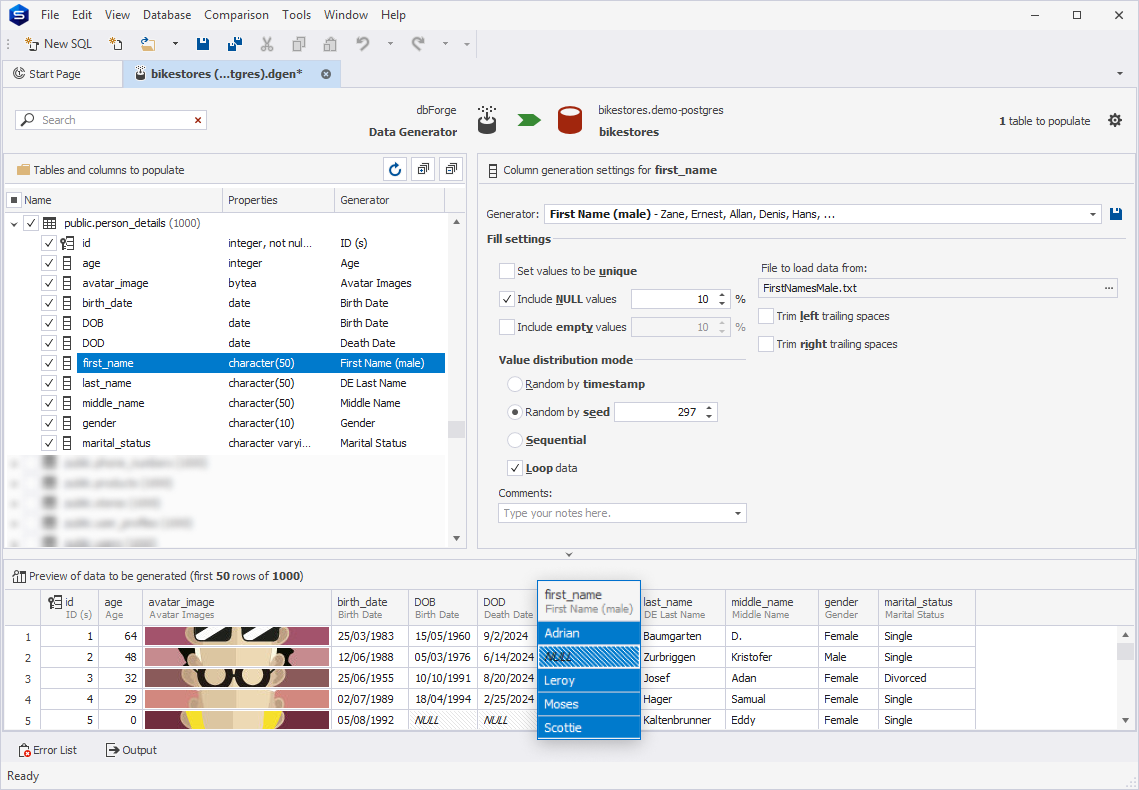Click the expand all icon next to refresh
Image resolution: width=1139 pixels, height=790 pixels.
[423, 170]
